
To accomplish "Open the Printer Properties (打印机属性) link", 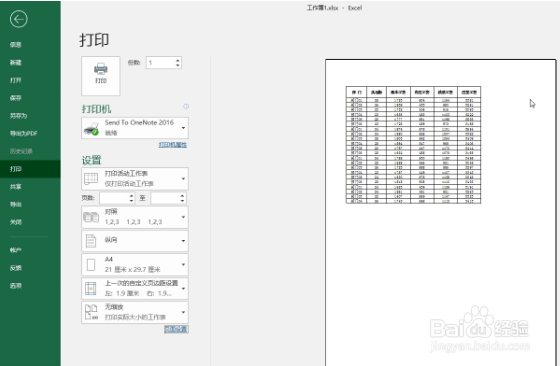I will pos(173,145).
